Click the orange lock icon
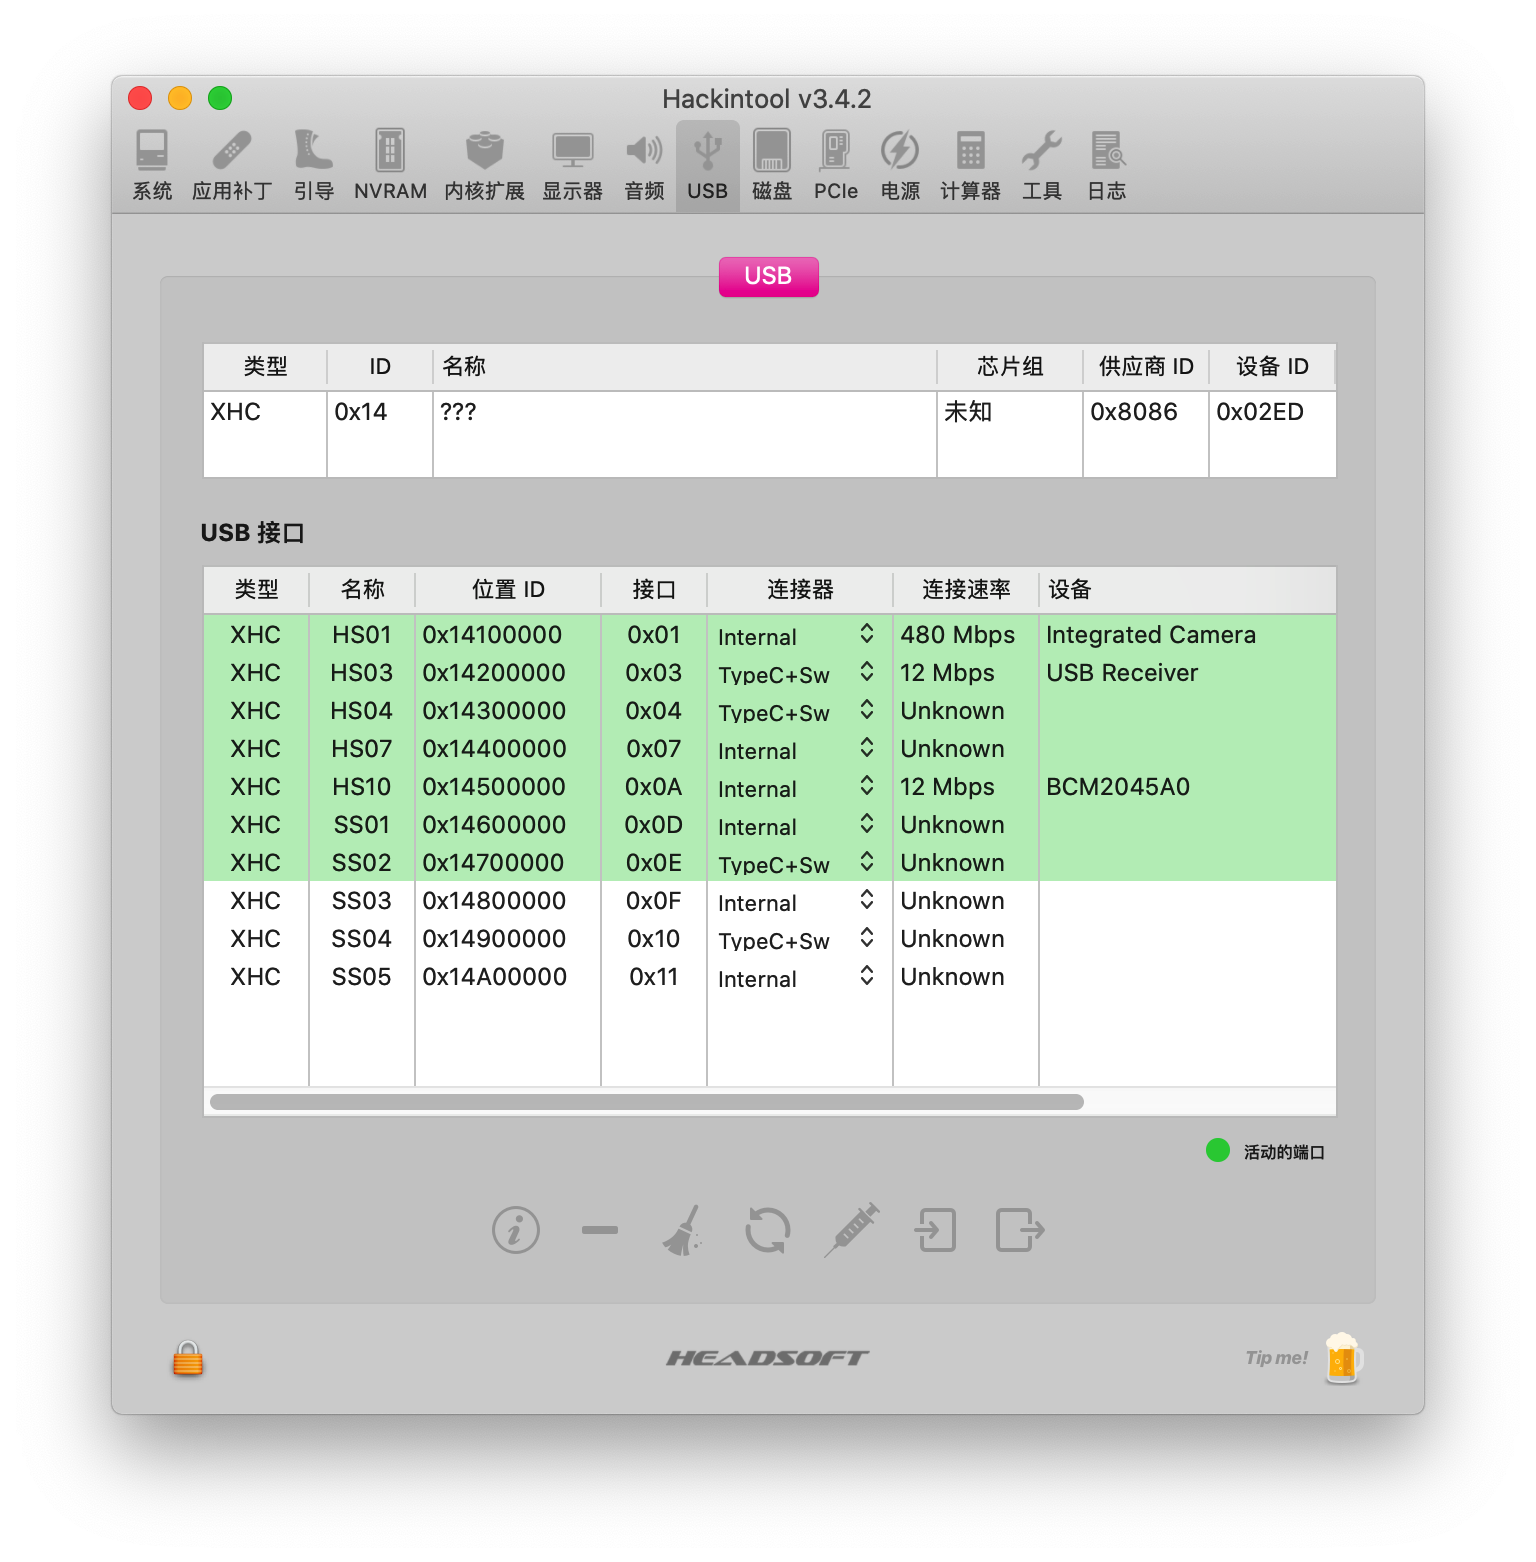 (188, 1359)
